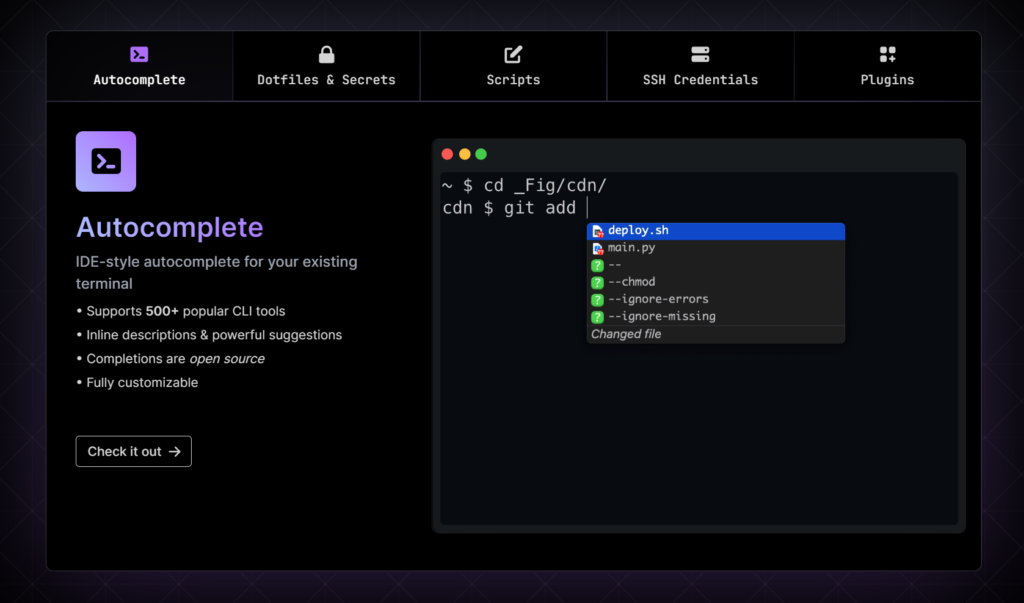1024x603 pixels.
Task: Switch to the Dotfiles & Secrets tab
Action: point(326,80)
